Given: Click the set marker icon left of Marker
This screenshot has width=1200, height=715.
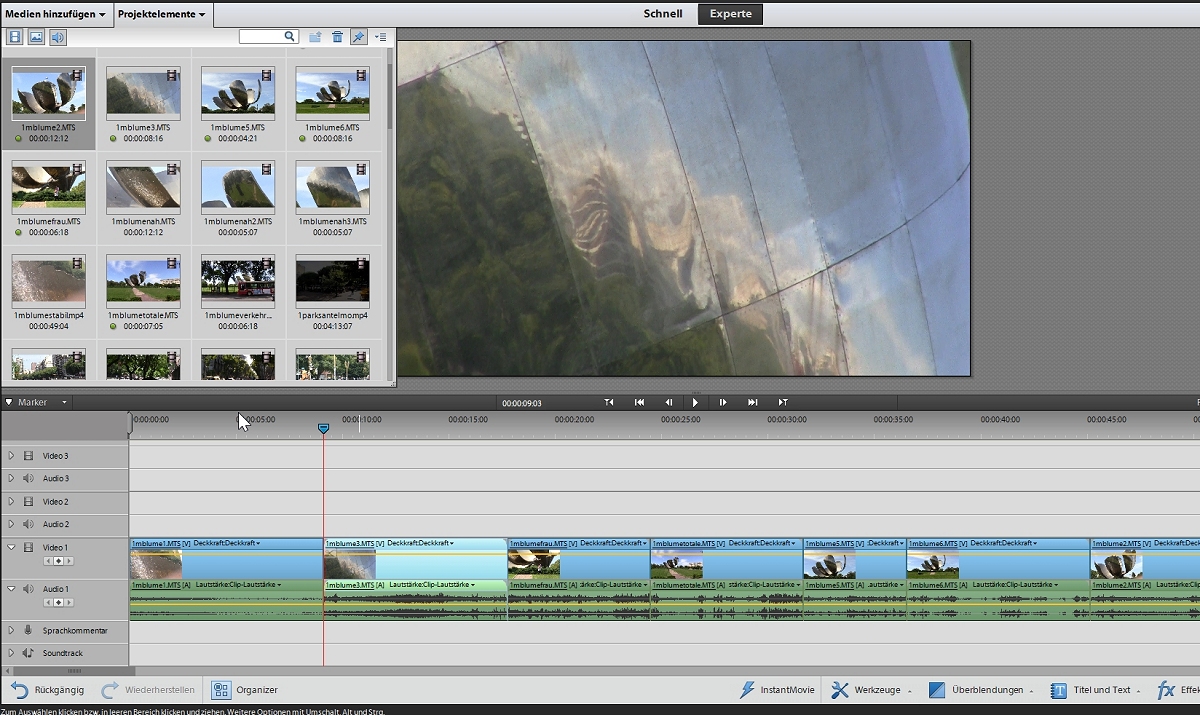Looking at the screenshot, I should [x=9, y=402].
